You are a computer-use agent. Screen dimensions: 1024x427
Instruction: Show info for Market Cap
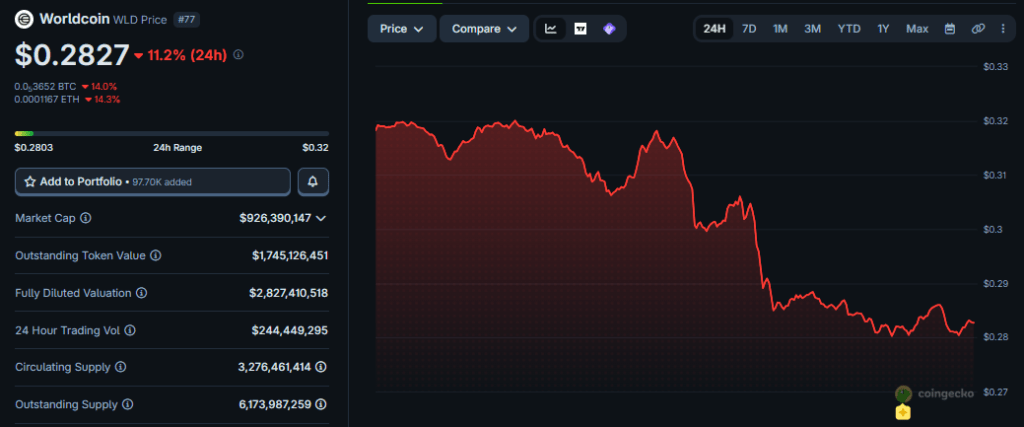click(86, 218)
